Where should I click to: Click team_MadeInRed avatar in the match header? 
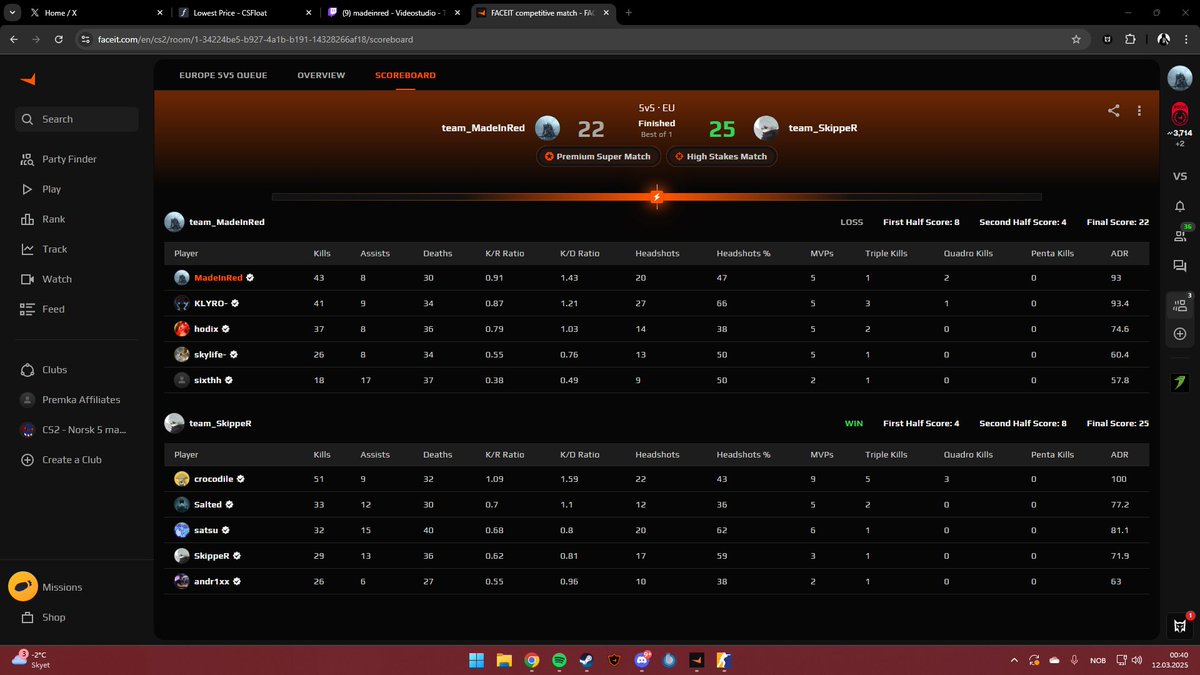(547, 128)
